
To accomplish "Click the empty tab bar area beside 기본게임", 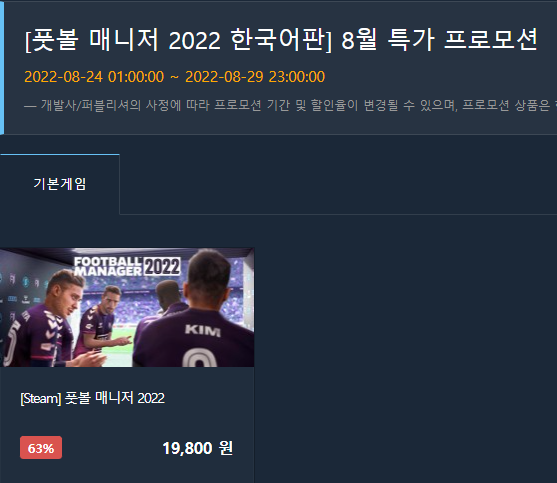I will coord(338,184).
